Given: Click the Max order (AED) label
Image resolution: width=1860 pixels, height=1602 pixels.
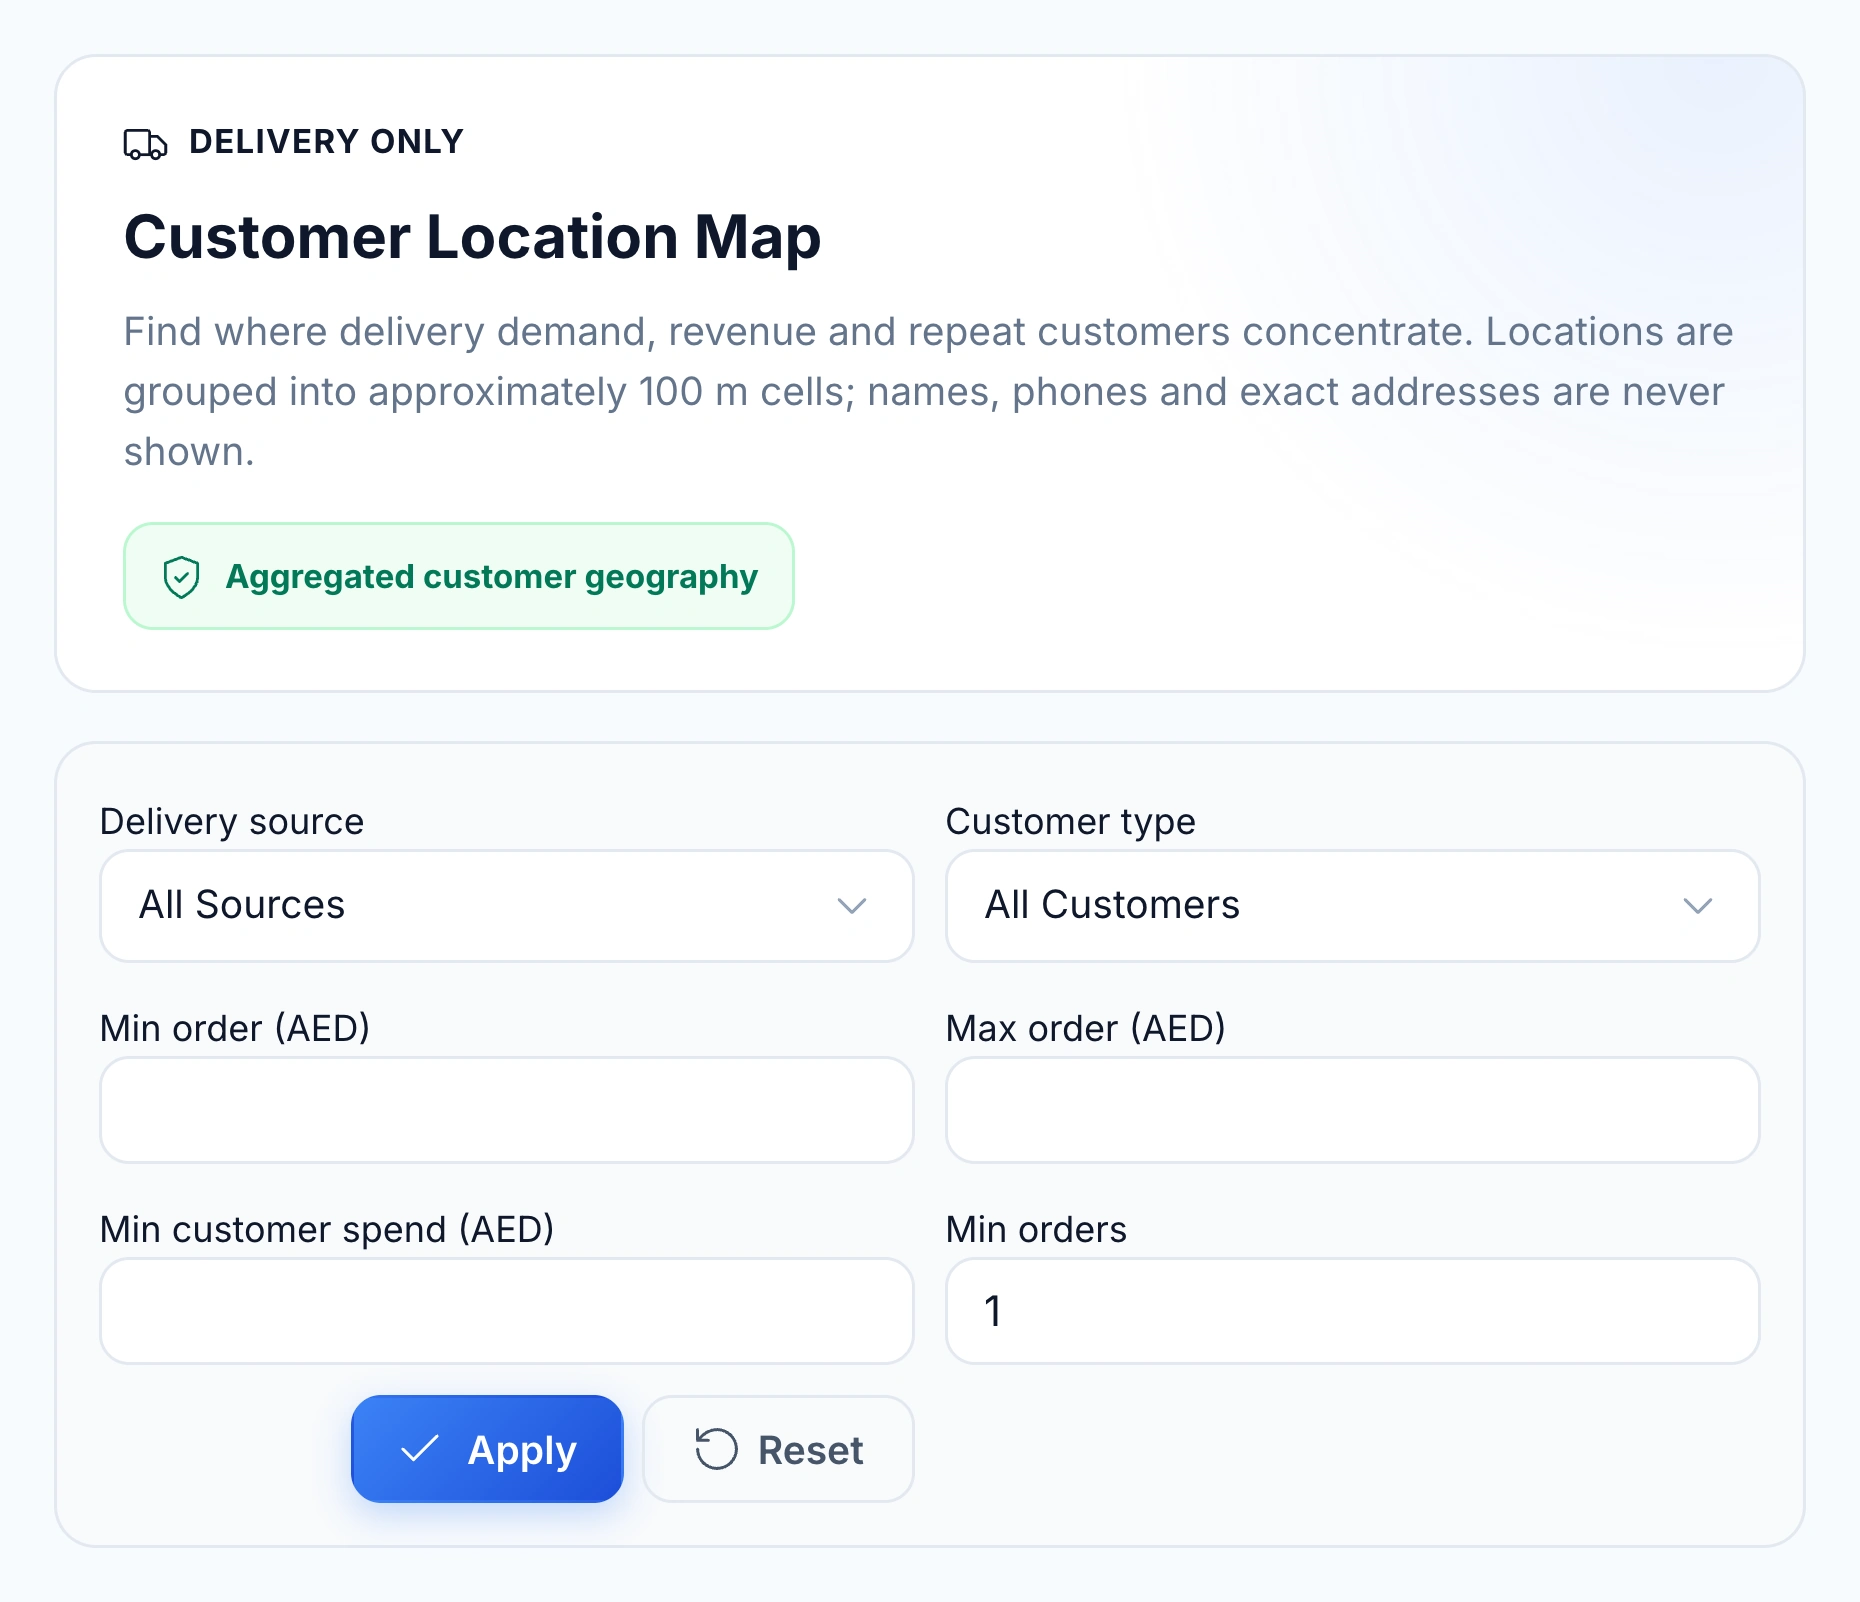Looking at the screenshot, I should pos(1086,1028).
